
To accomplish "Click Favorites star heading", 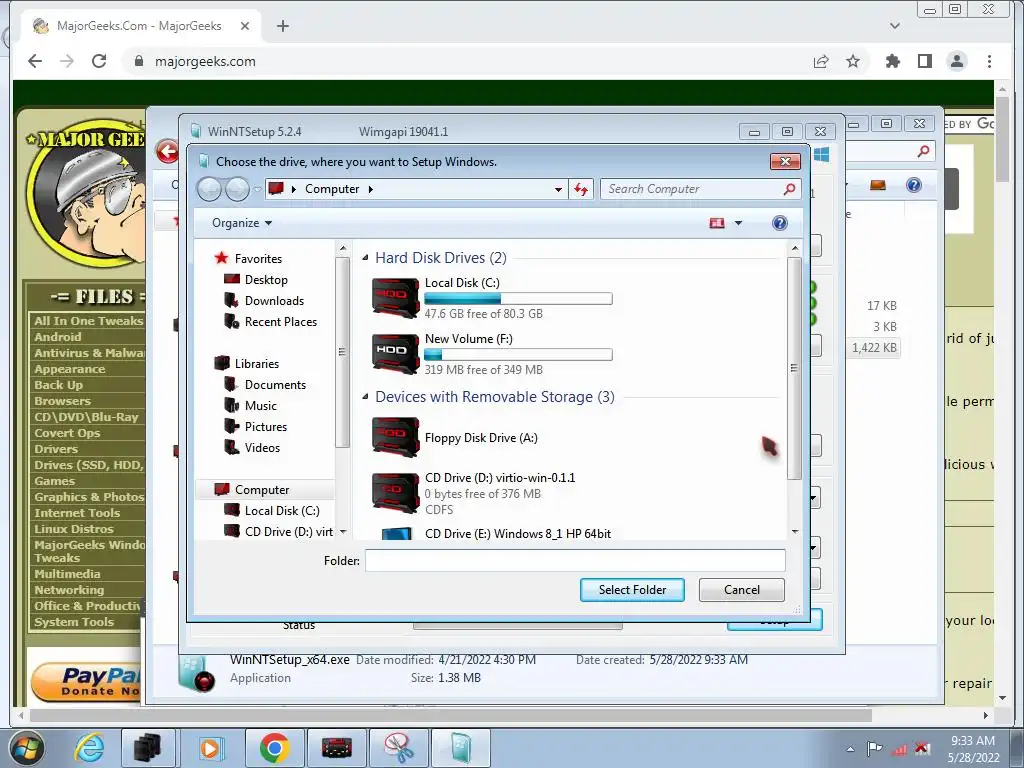I will (258, 259).
